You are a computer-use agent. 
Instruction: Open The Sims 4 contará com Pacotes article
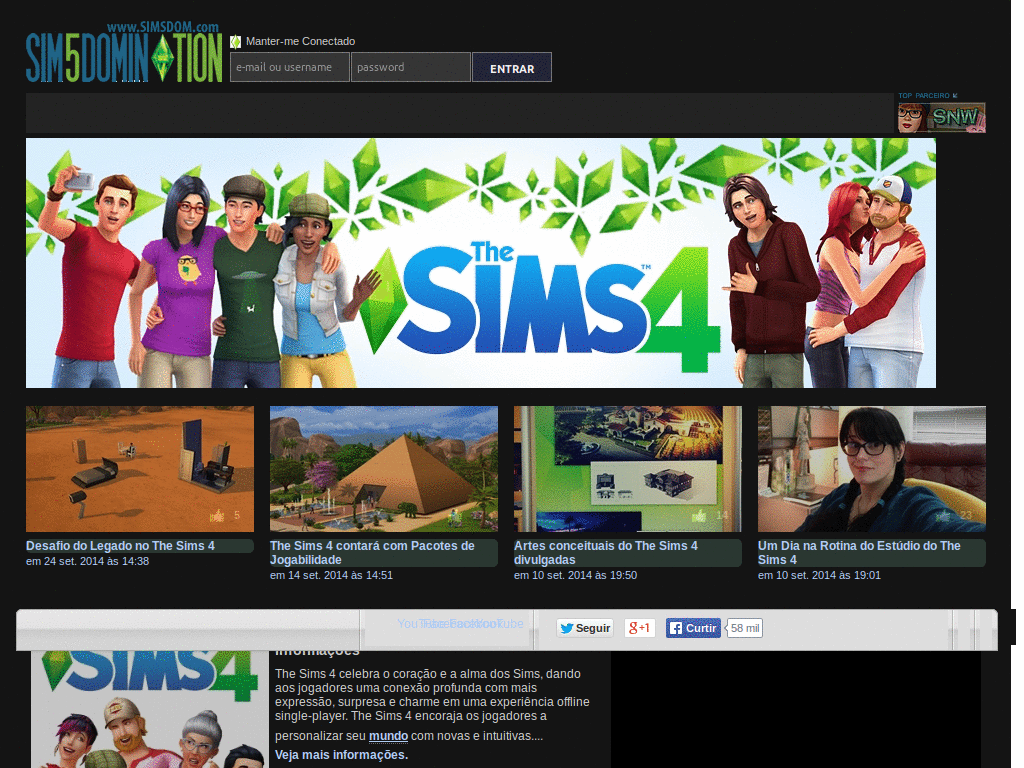pos(372,552)
